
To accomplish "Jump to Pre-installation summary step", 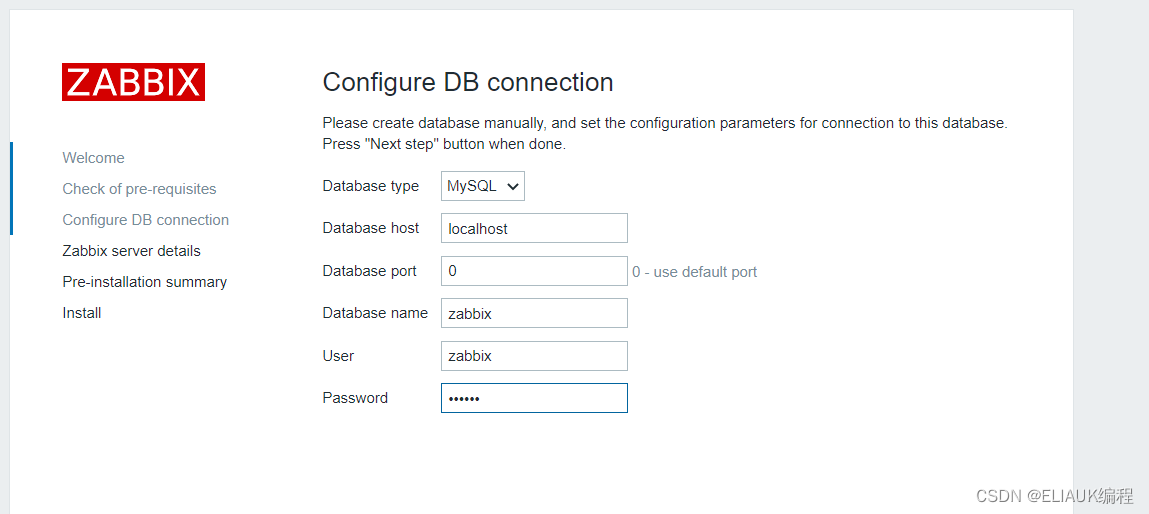I will [x=144, y=282].
